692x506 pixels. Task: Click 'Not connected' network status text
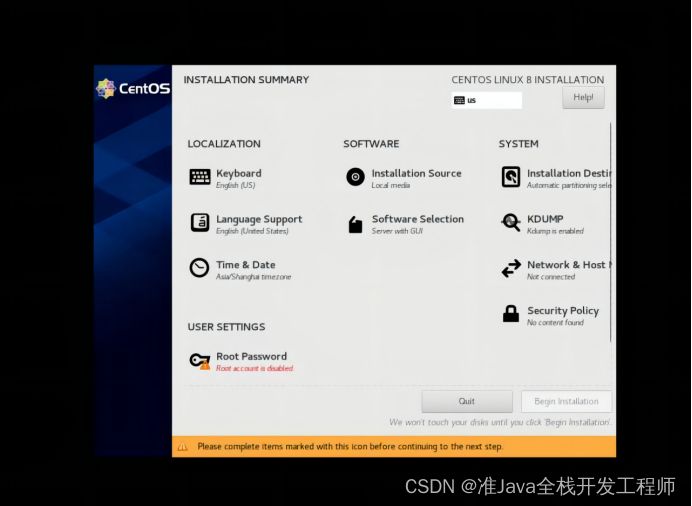[551, 277]
